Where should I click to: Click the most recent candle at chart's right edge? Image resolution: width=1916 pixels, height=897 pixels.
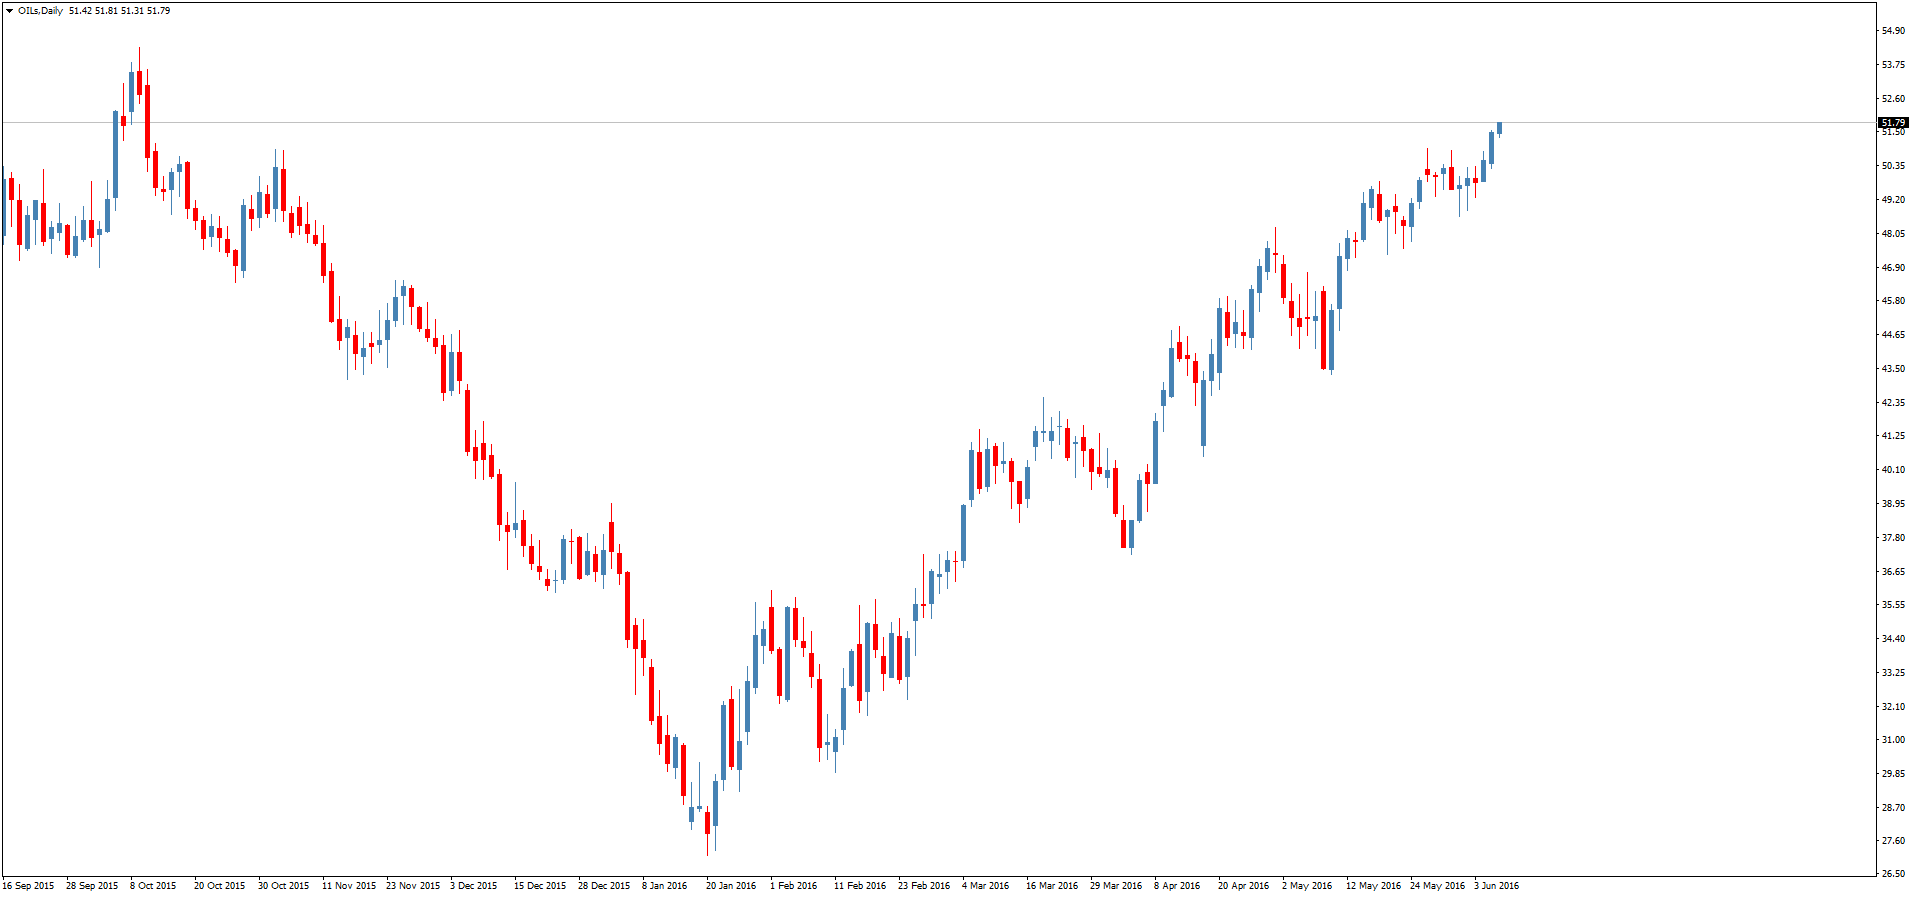tap(1499, 128)
